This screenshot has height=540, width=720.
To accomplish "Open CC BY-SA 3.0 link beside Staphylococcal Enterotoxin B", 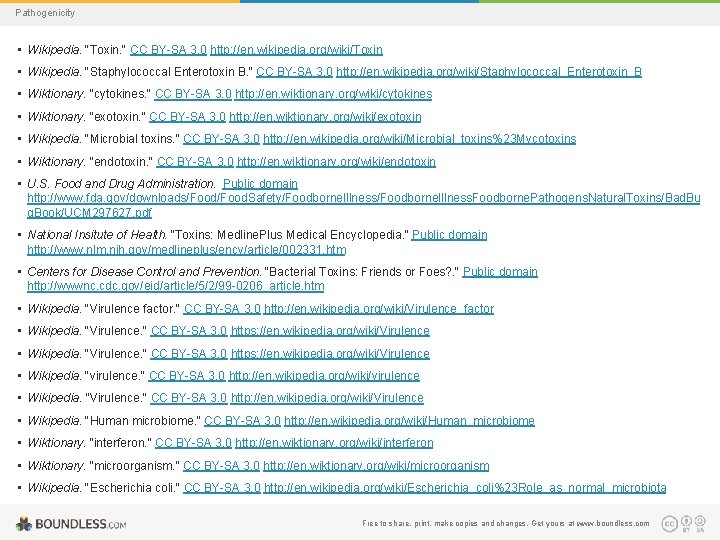I will click(294, 72).
